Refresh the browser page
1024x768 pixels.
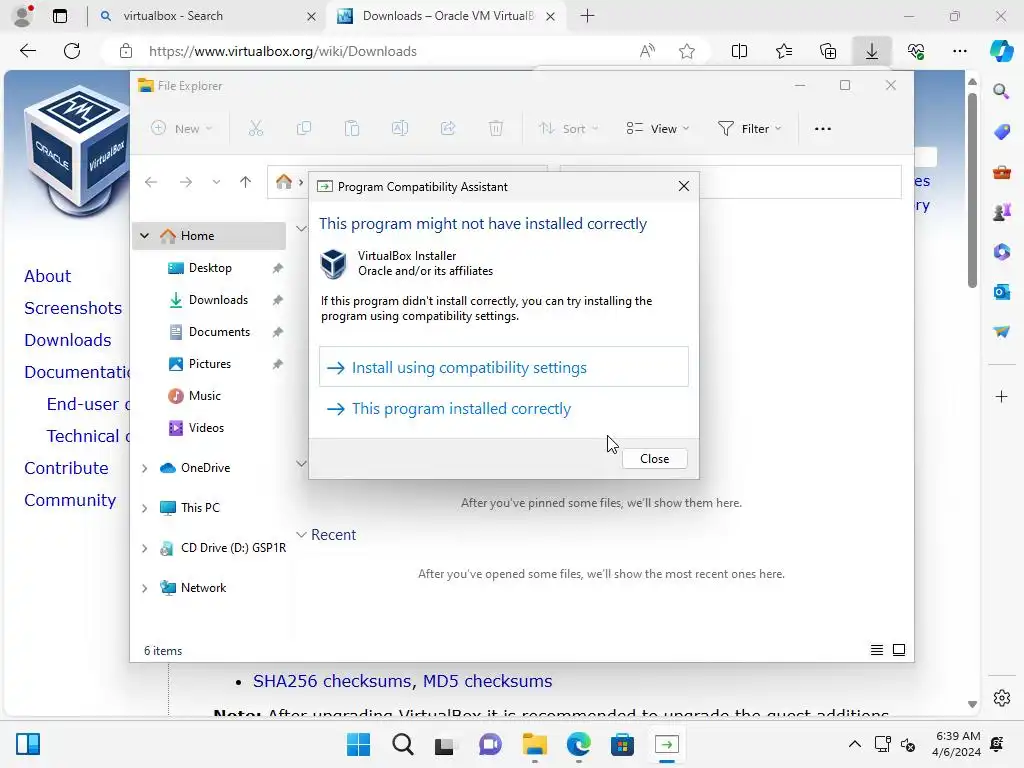72,51
